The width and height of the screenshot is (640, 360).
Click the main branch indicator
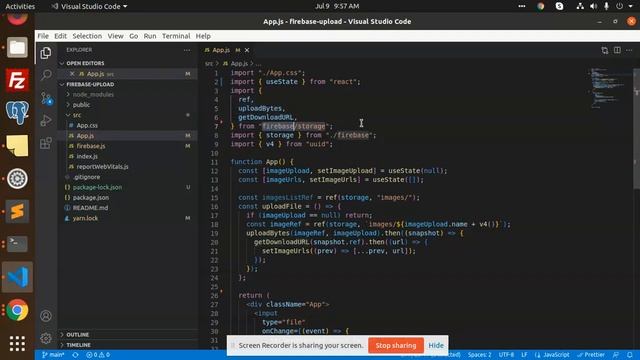(53, 355)
